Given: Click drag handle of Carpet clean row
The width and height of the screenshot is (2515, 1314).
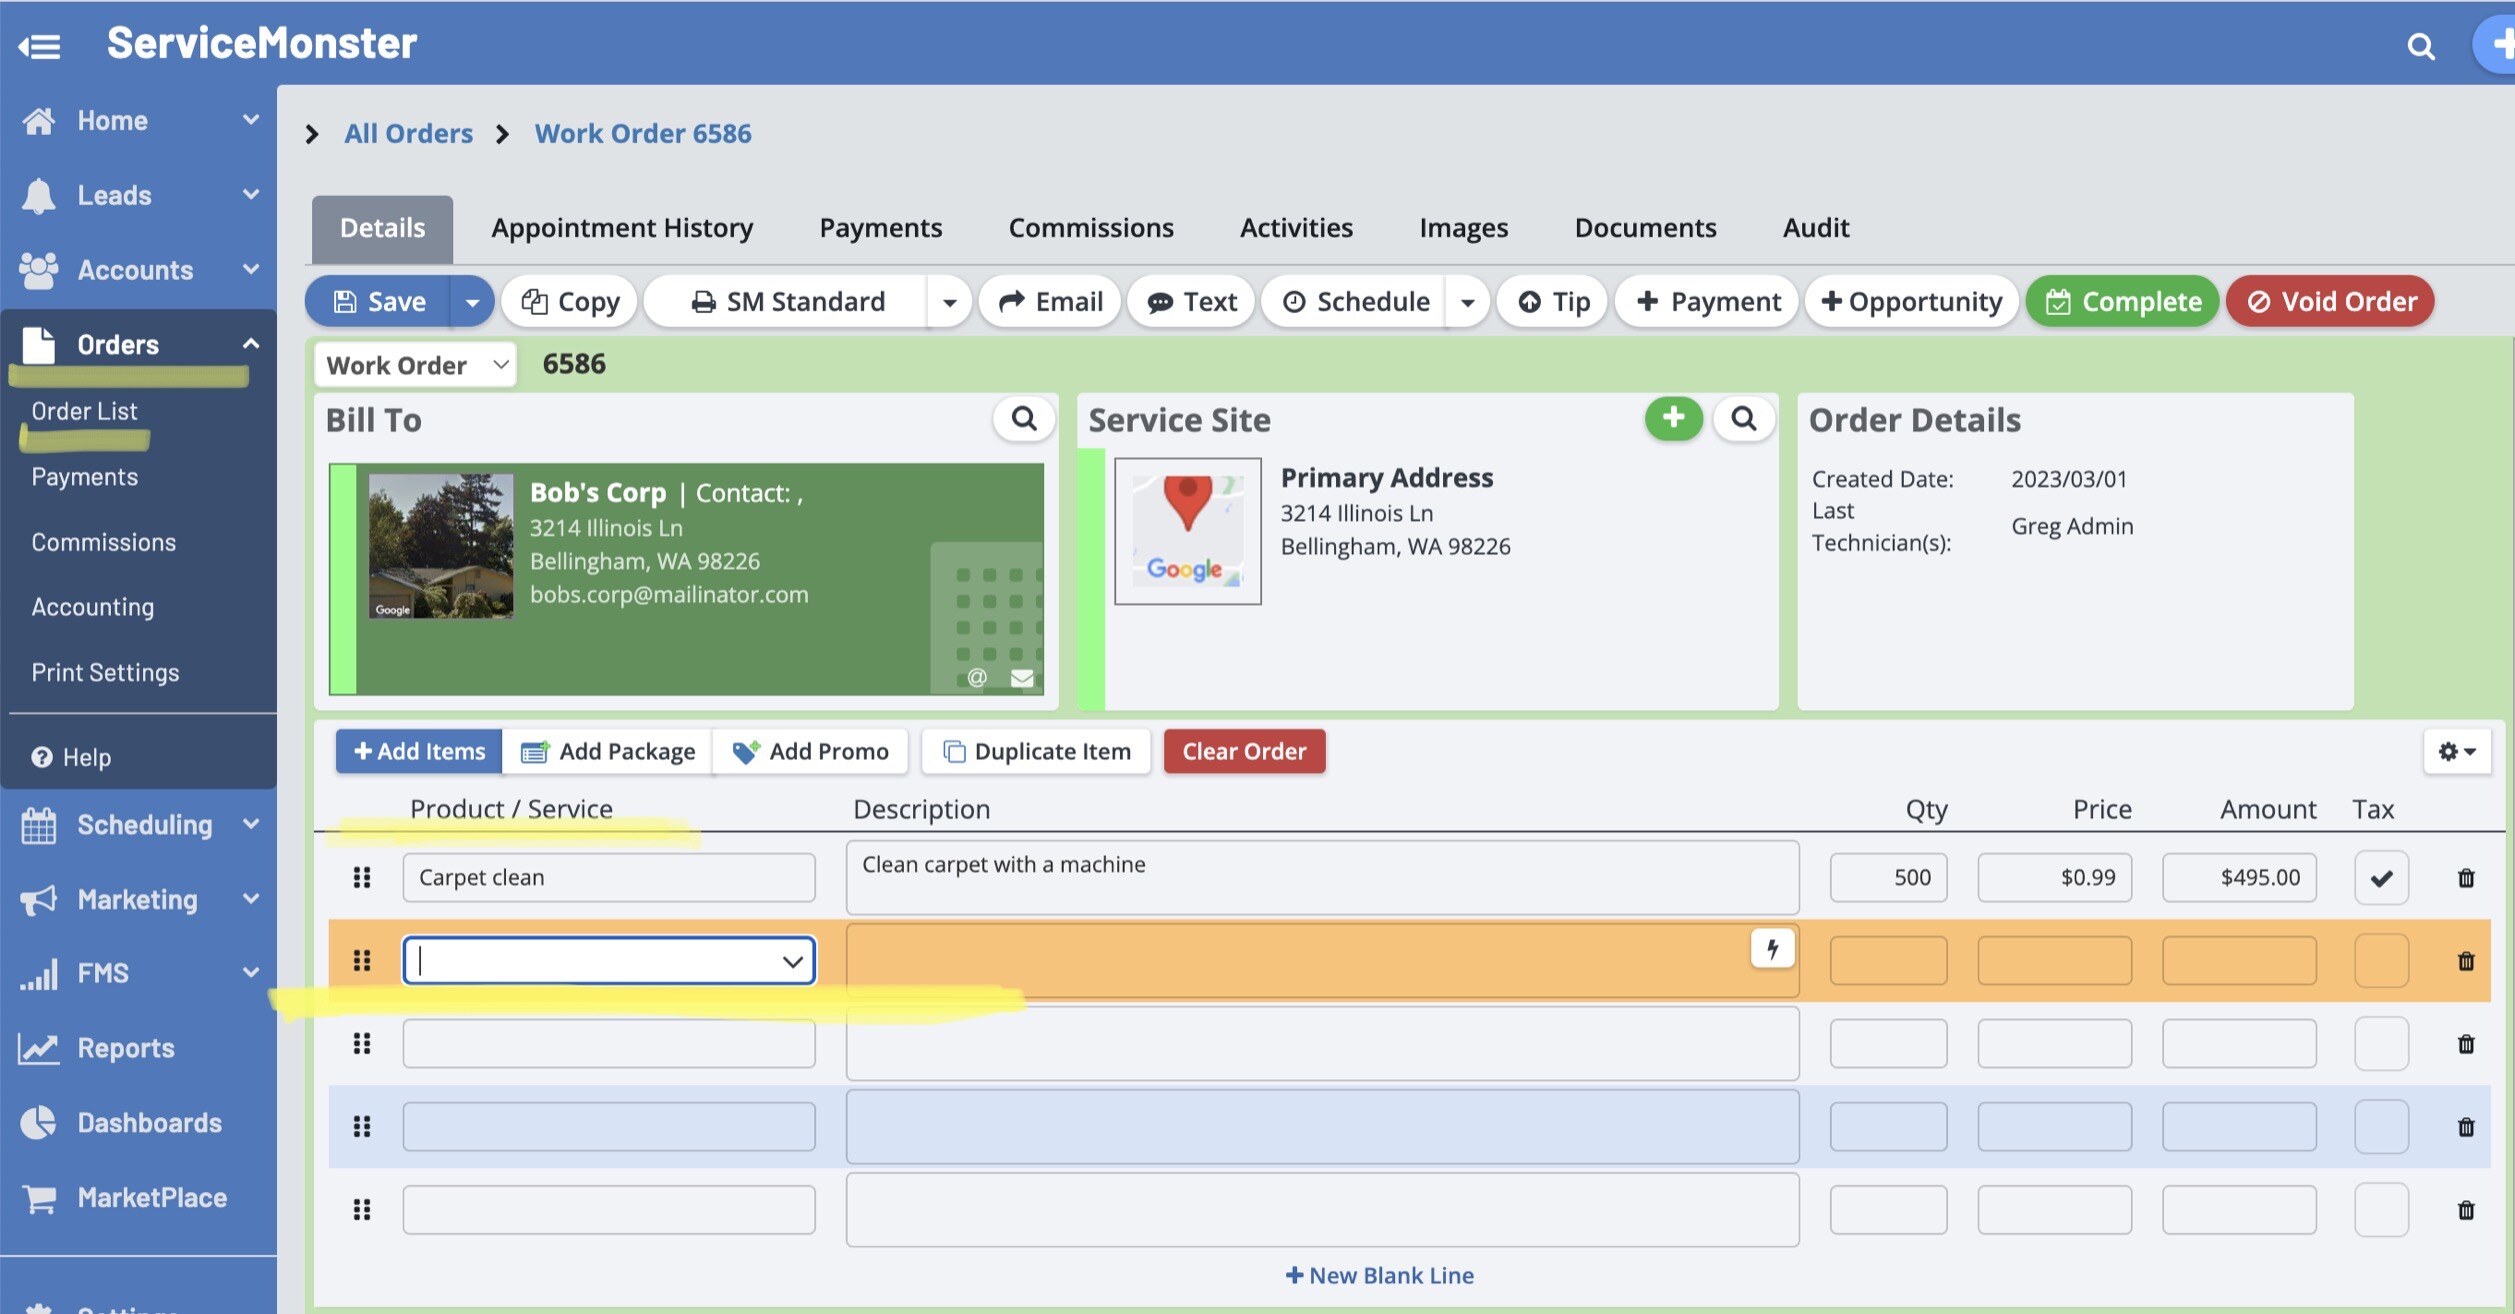Looking at the screenshot, I should (362, 877).
